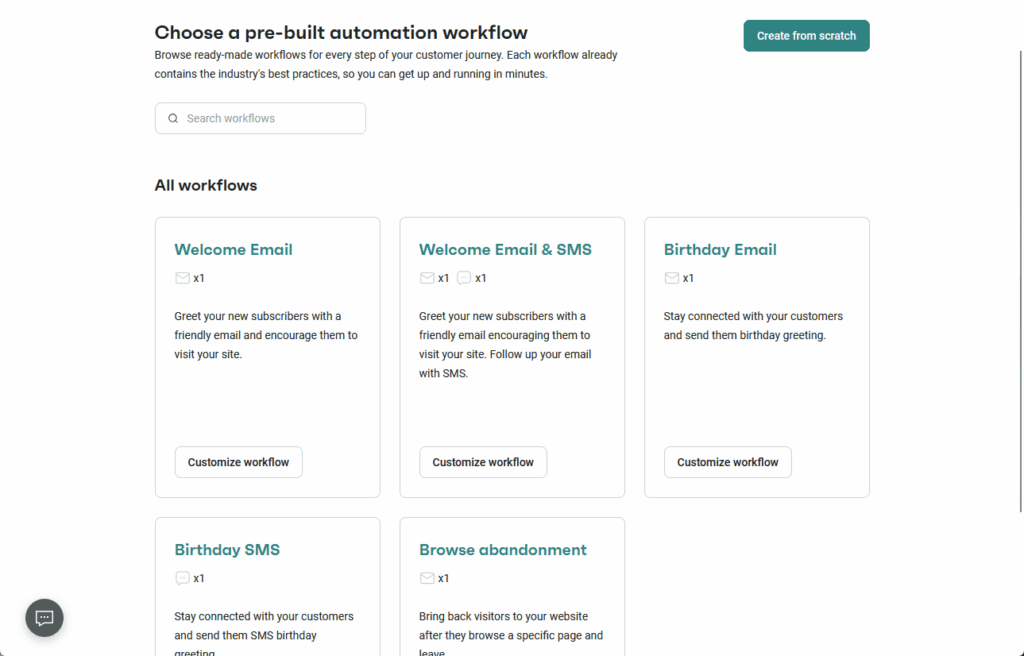
Task: Open the Welcome Email & SMS title
Action: point(505,250)
